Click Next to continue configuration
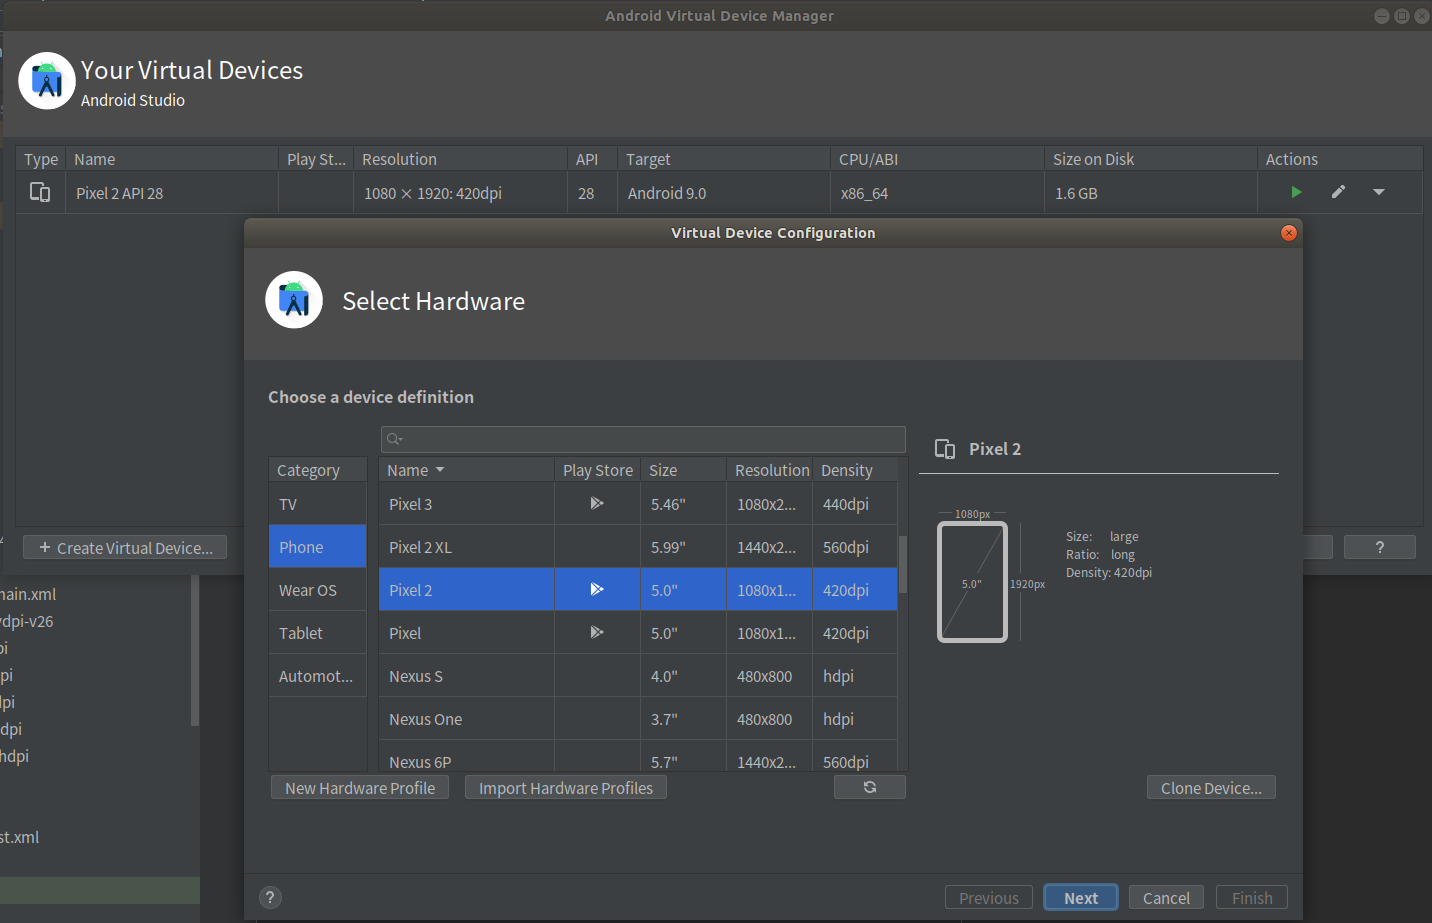The height and width of the screenshot is (923, 1432). point(1081,898)
